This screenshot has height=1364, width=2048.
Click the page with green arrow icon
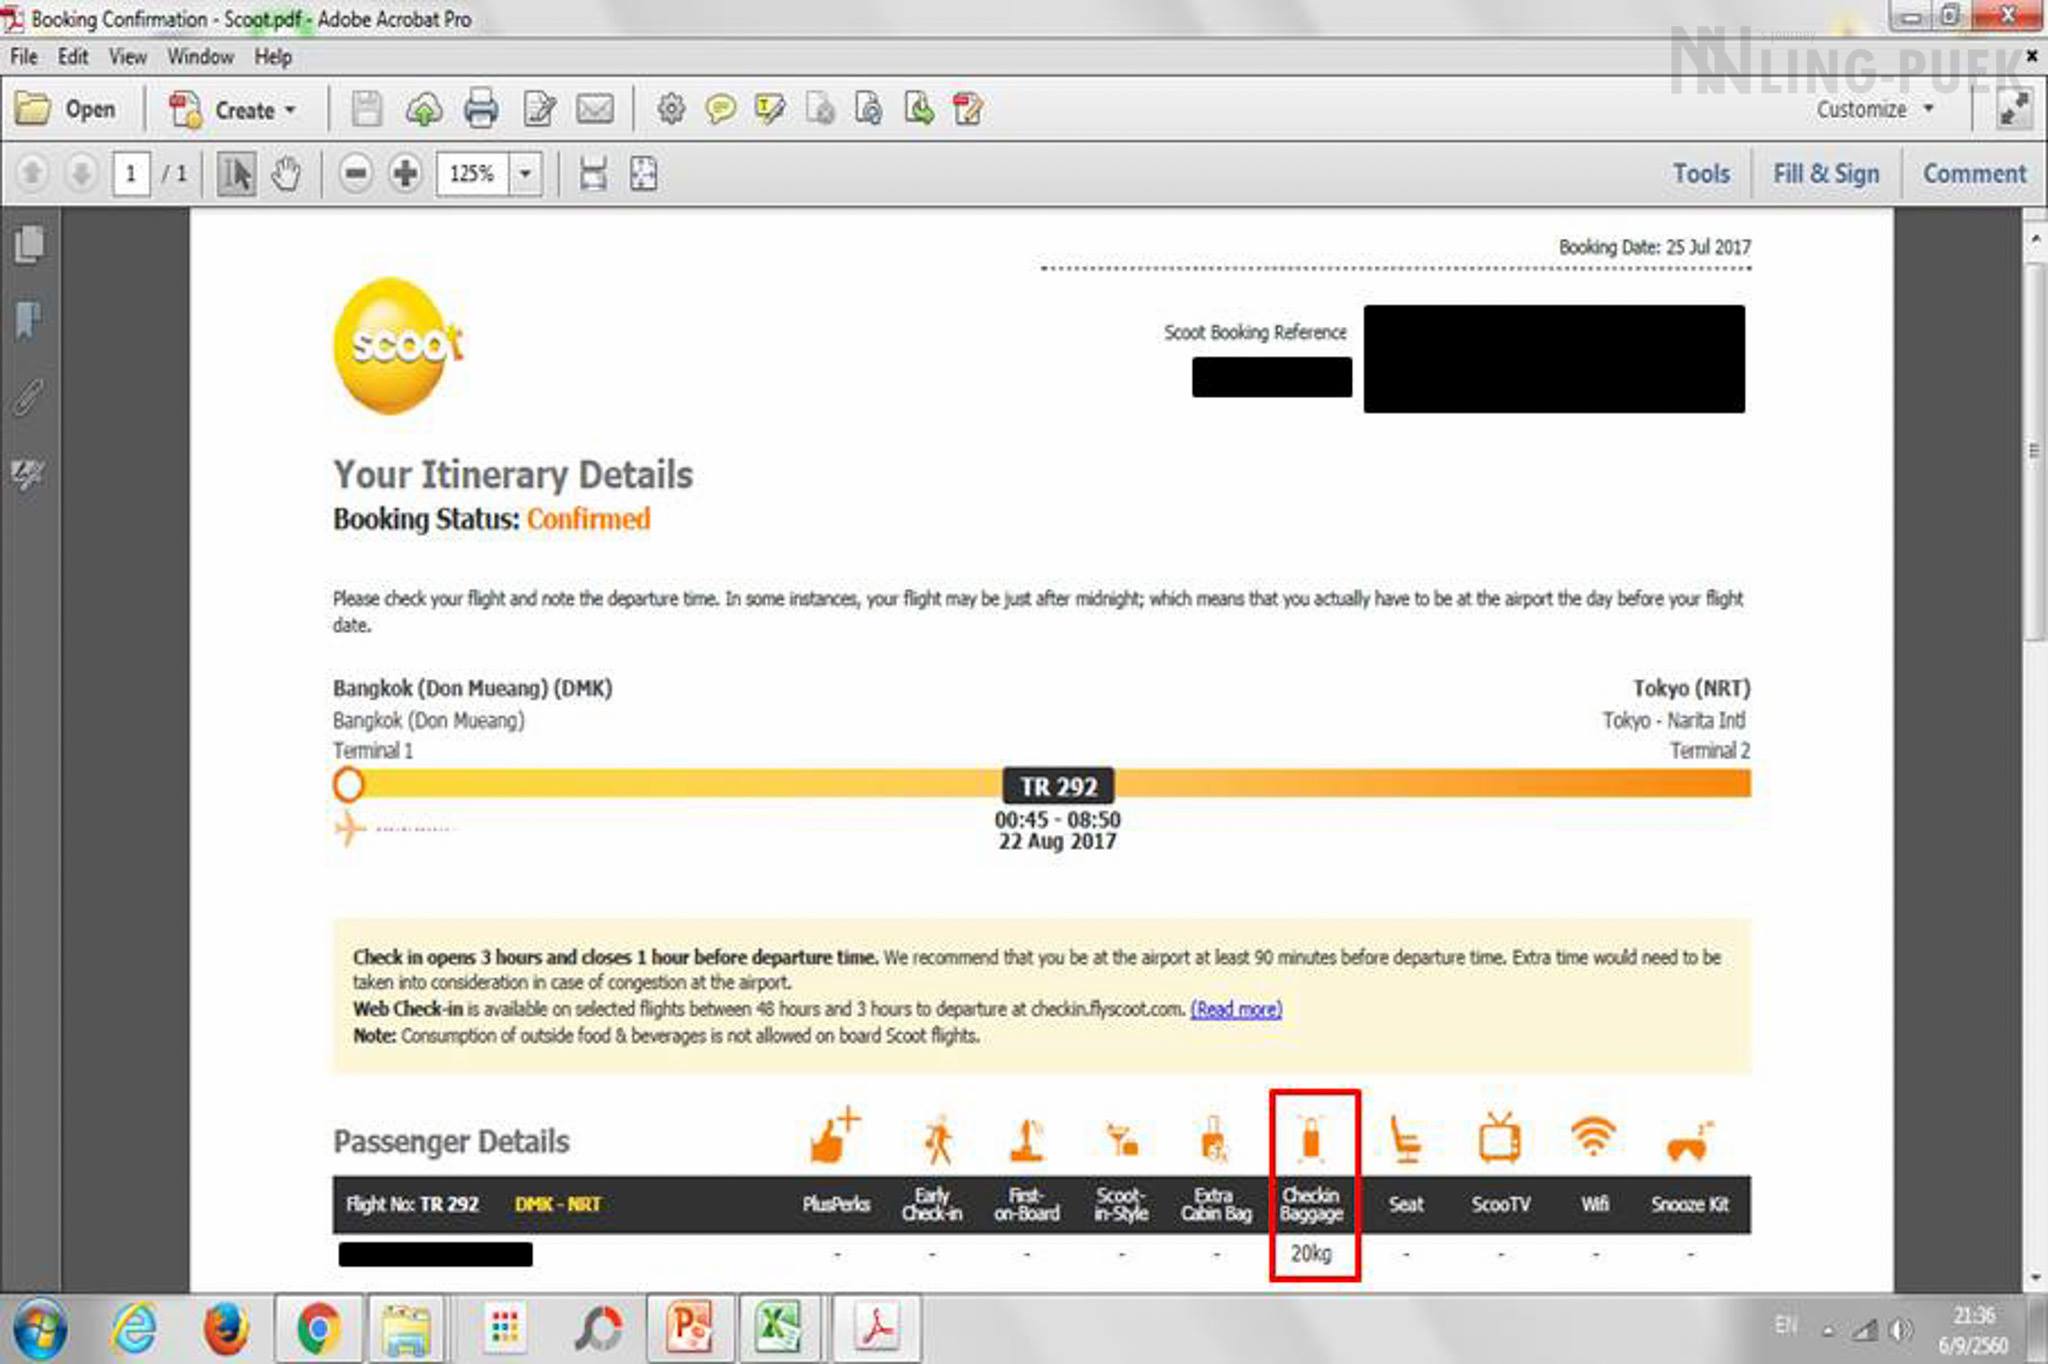tap(919, 109)
